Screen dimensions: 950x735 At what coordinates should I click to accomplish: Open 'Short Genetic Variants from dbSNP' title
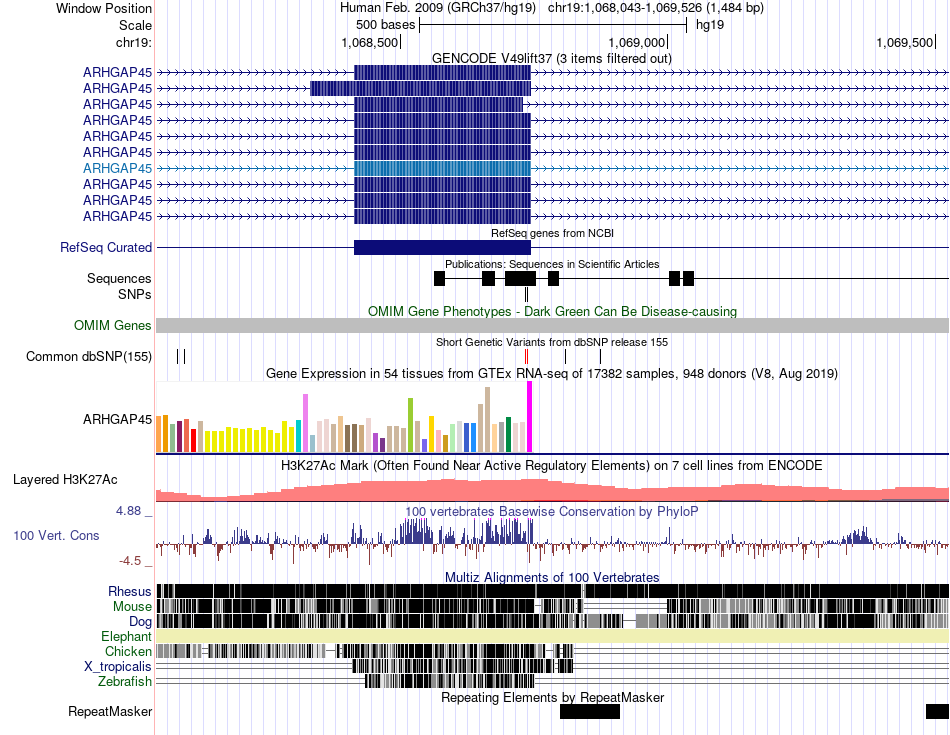point(552,342)
